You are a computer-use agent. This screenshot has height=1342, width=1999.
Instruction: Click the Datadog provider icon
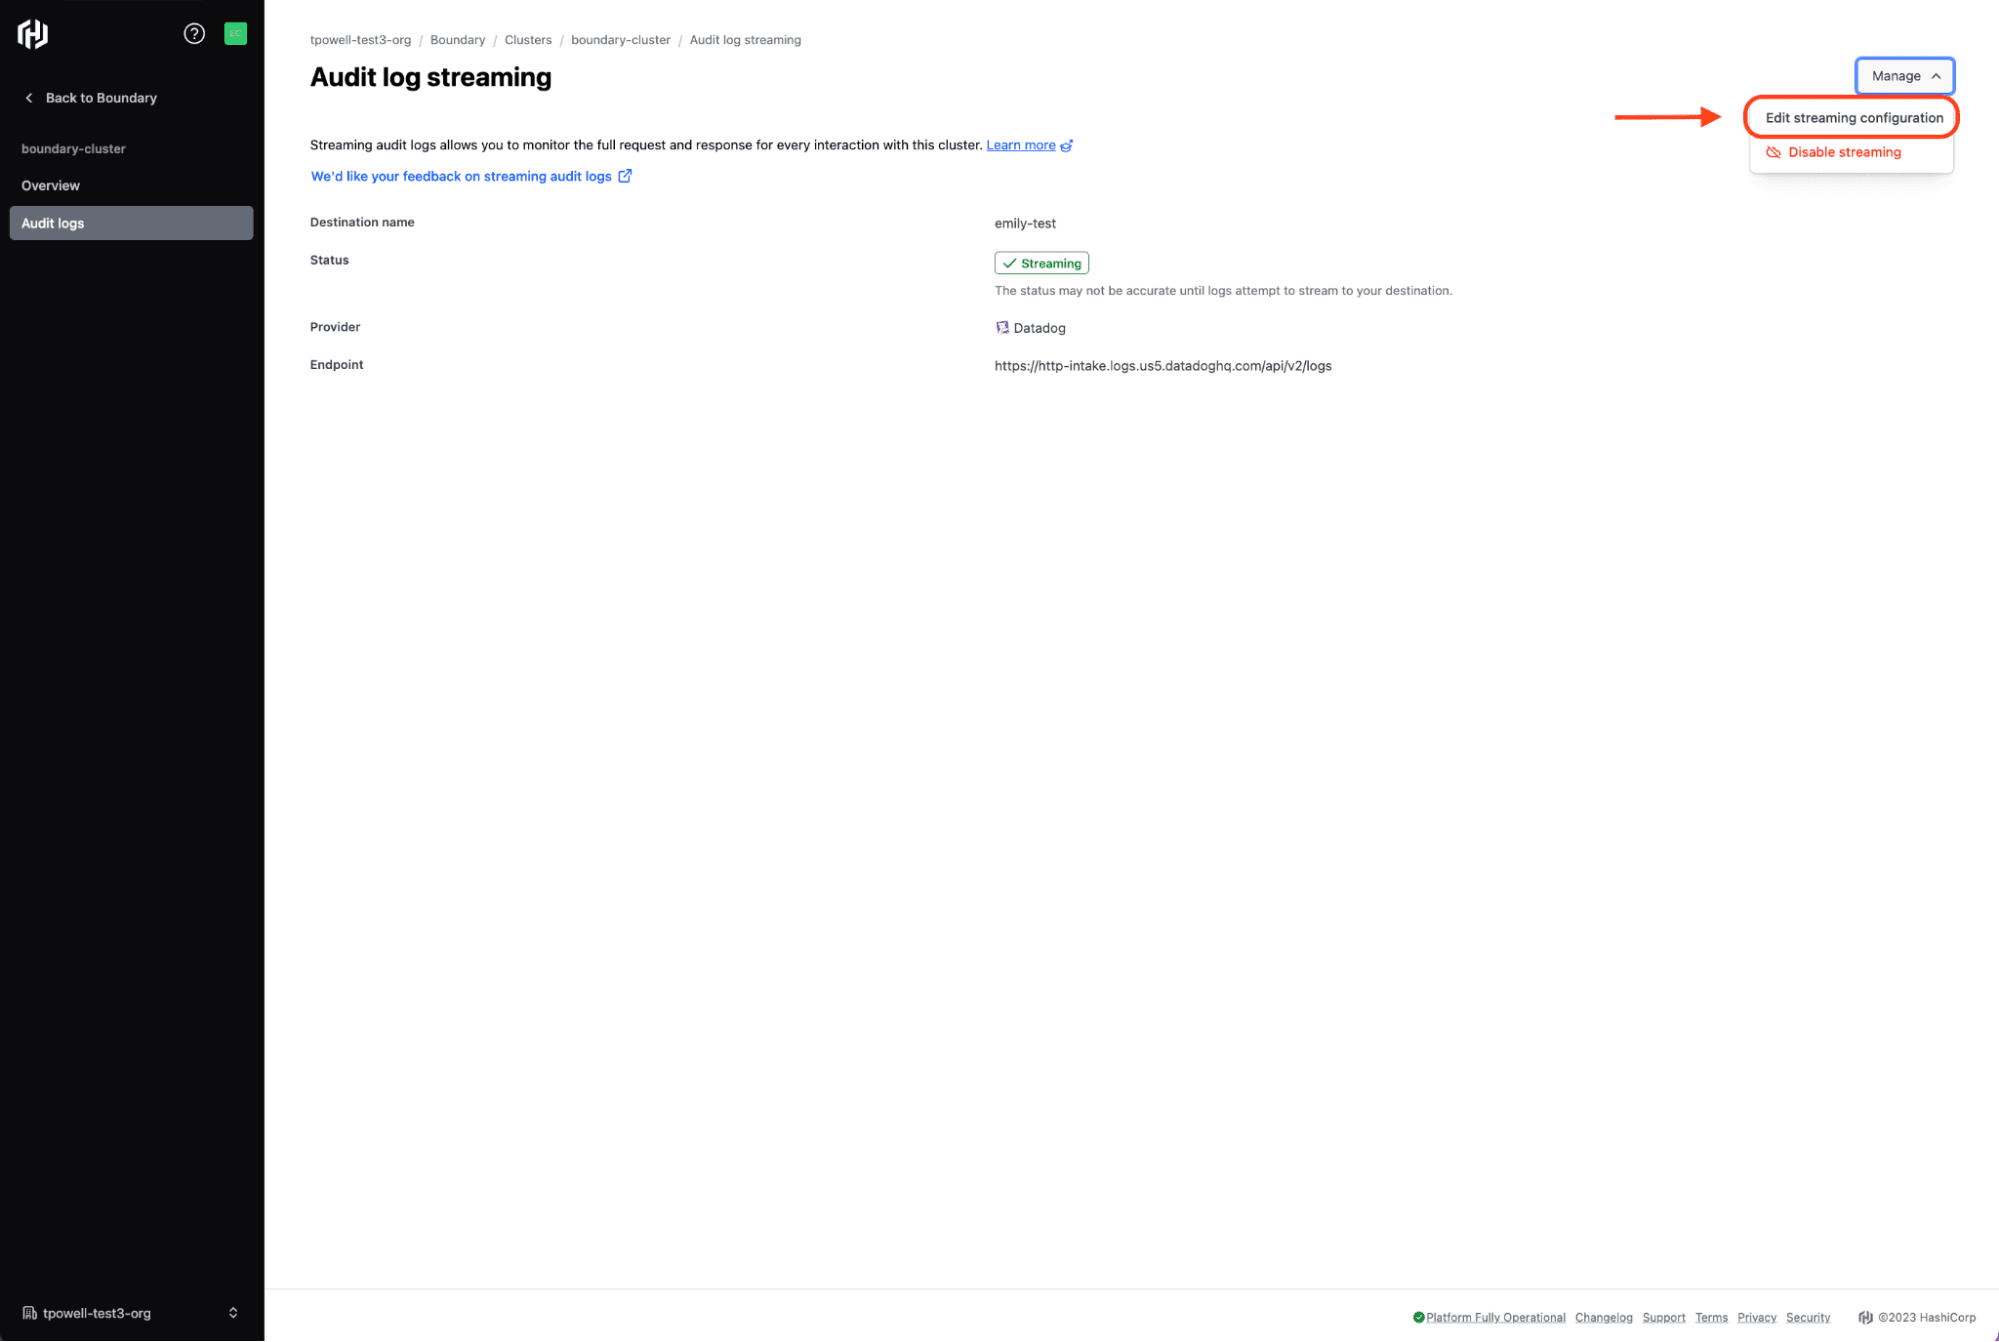[1002, 328]
